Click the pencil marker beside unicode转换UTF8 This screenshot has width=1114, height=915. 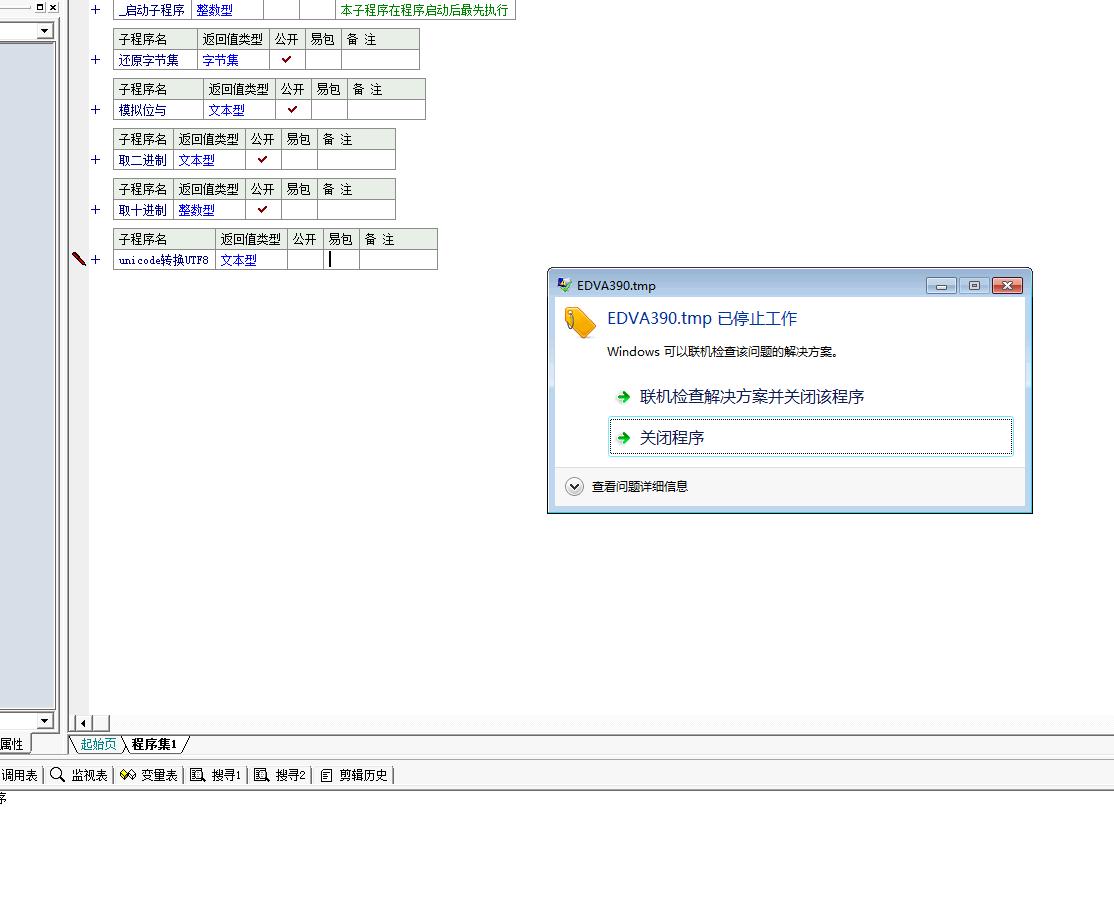[79, 259]
